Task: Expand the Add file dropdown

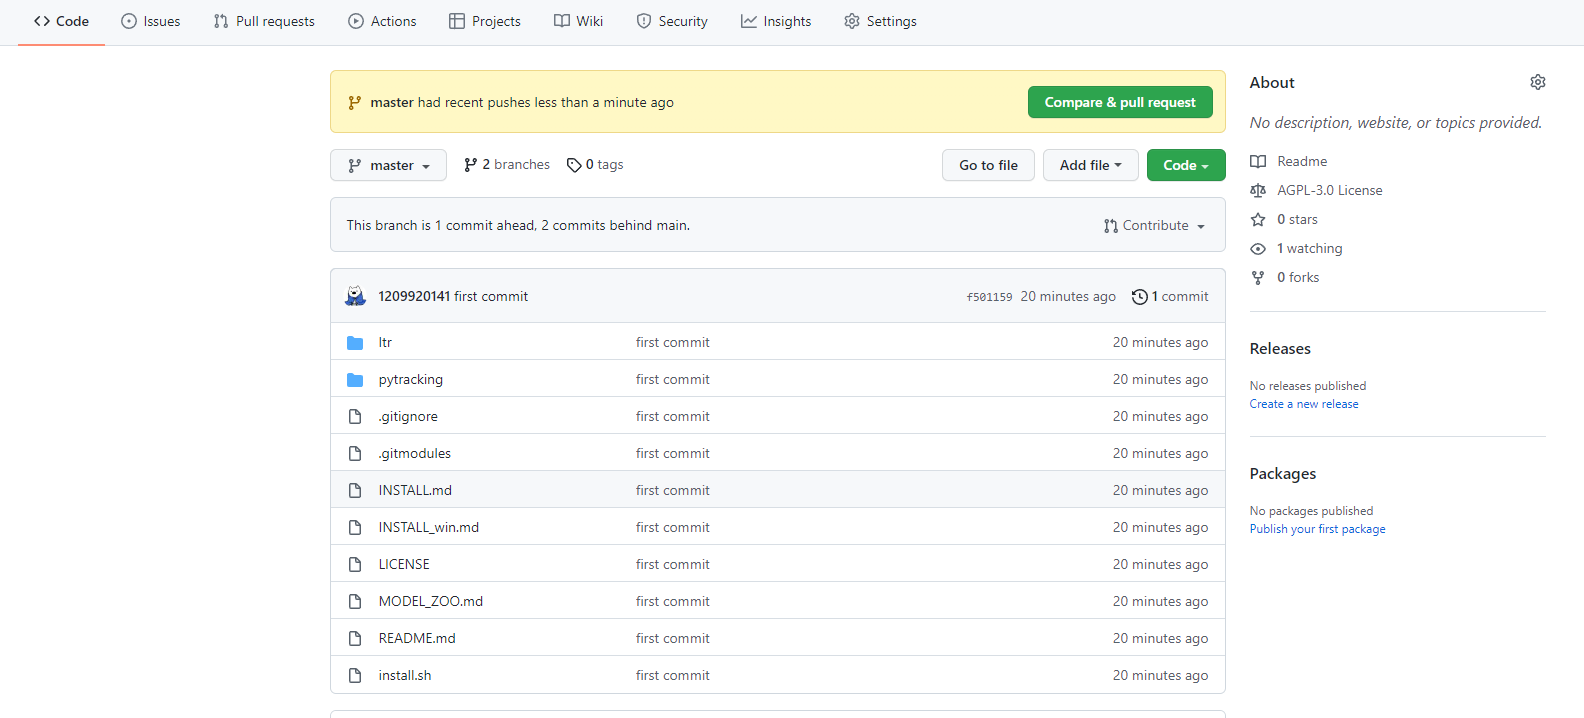Action: coord(1091,165)
